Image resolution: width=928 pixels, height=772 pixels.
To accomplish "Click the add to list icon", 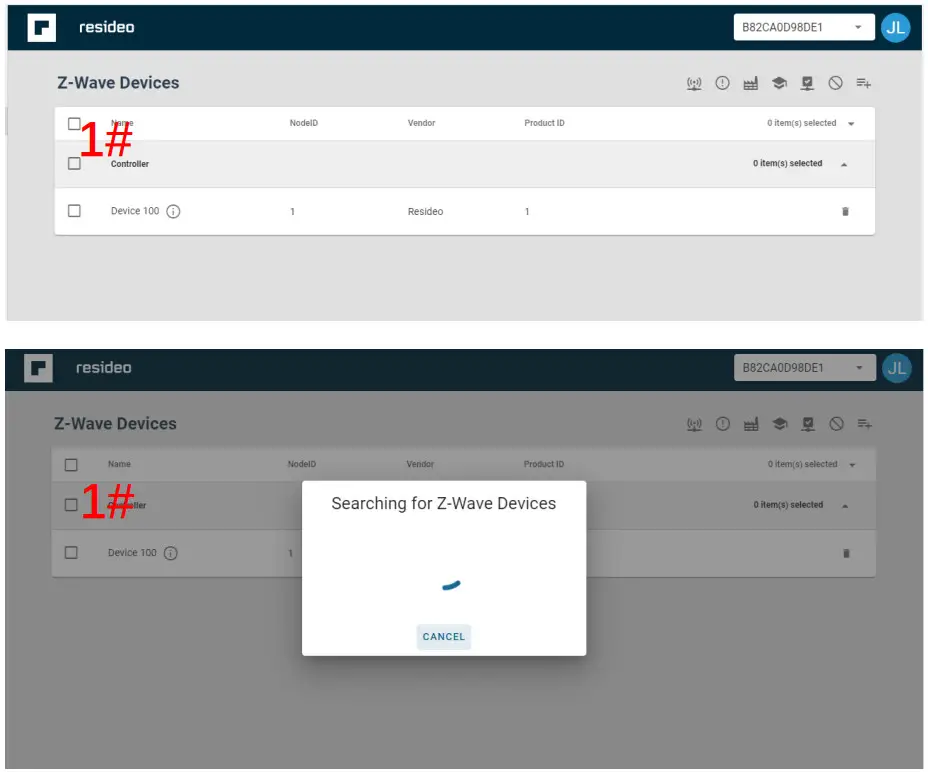I will 862,84.
